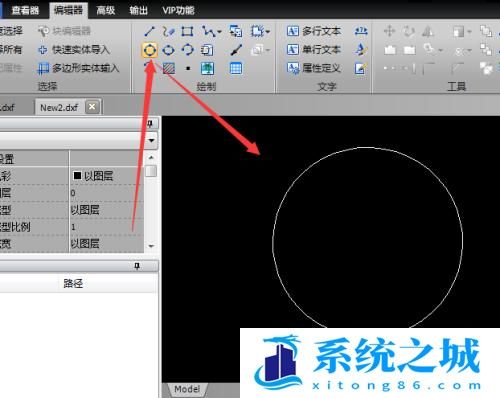
Task: Pin the properties panel header
Action: 150,124
